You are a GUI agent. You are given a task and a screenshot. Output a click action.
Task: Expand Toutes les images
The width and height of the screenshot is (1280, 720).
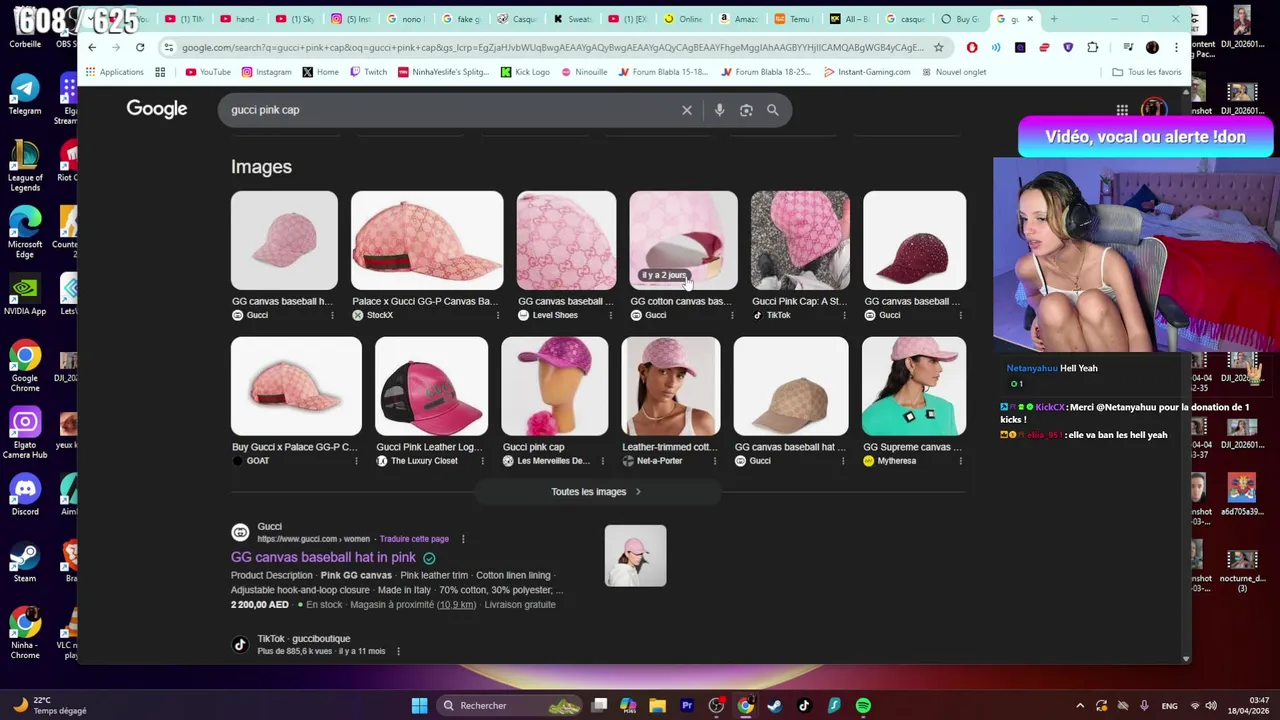[x=596, y=492]
